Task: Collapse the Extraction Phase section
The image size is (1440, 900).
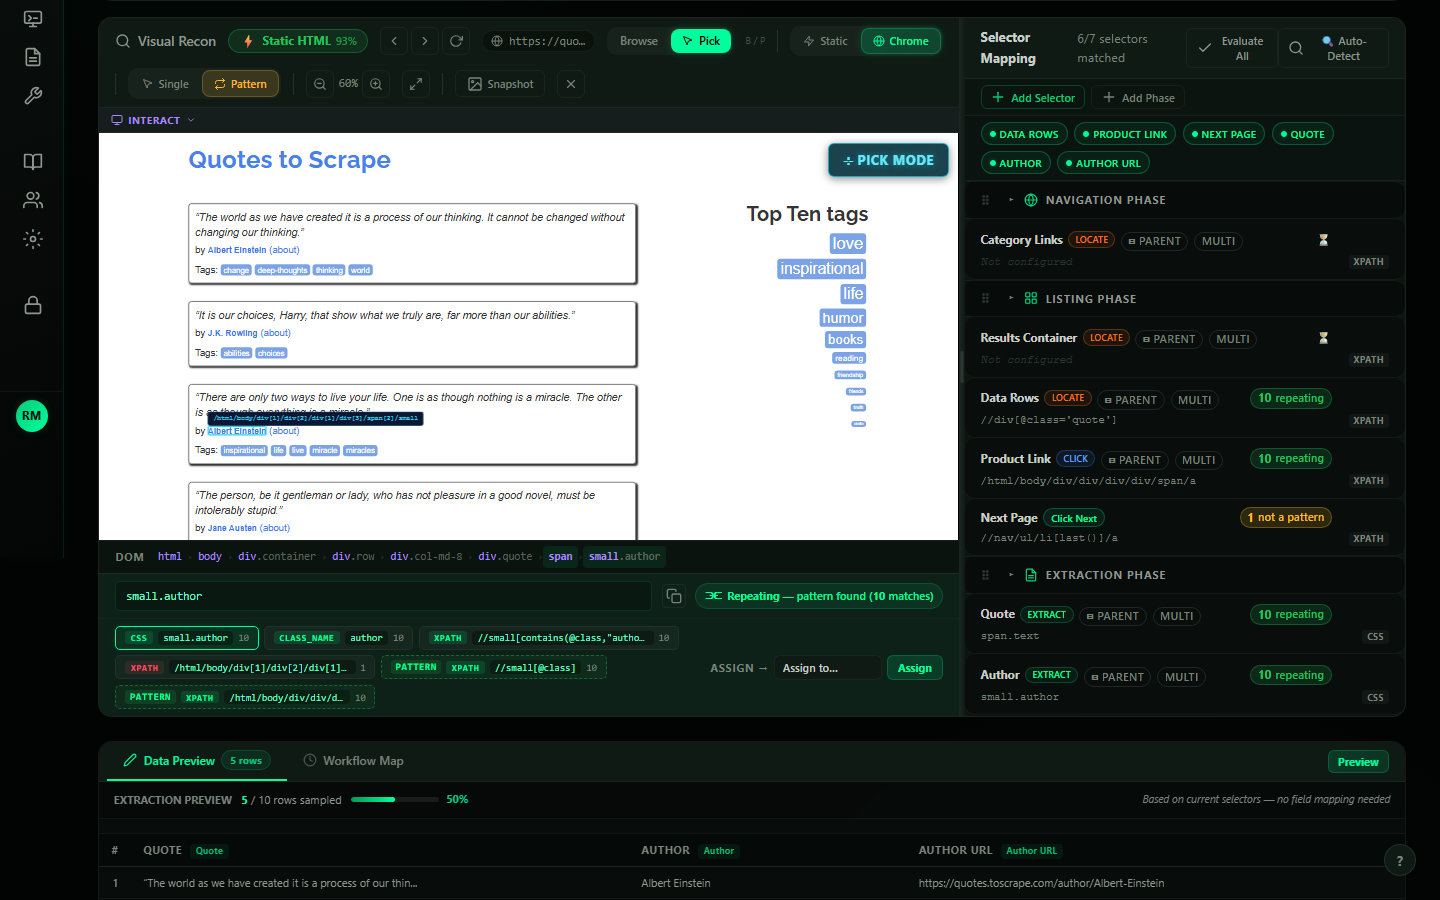Action: (1011, 575)
